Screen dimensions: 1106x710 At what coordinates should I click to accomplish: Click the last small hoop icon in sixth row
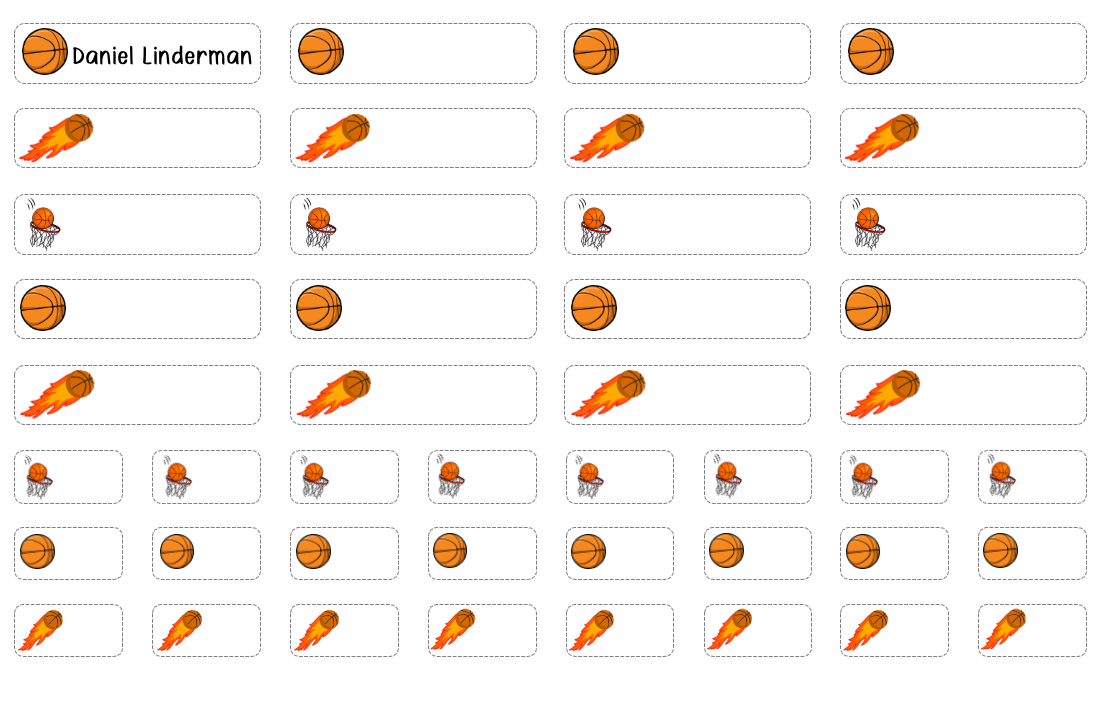click(x=1000, y=477)
